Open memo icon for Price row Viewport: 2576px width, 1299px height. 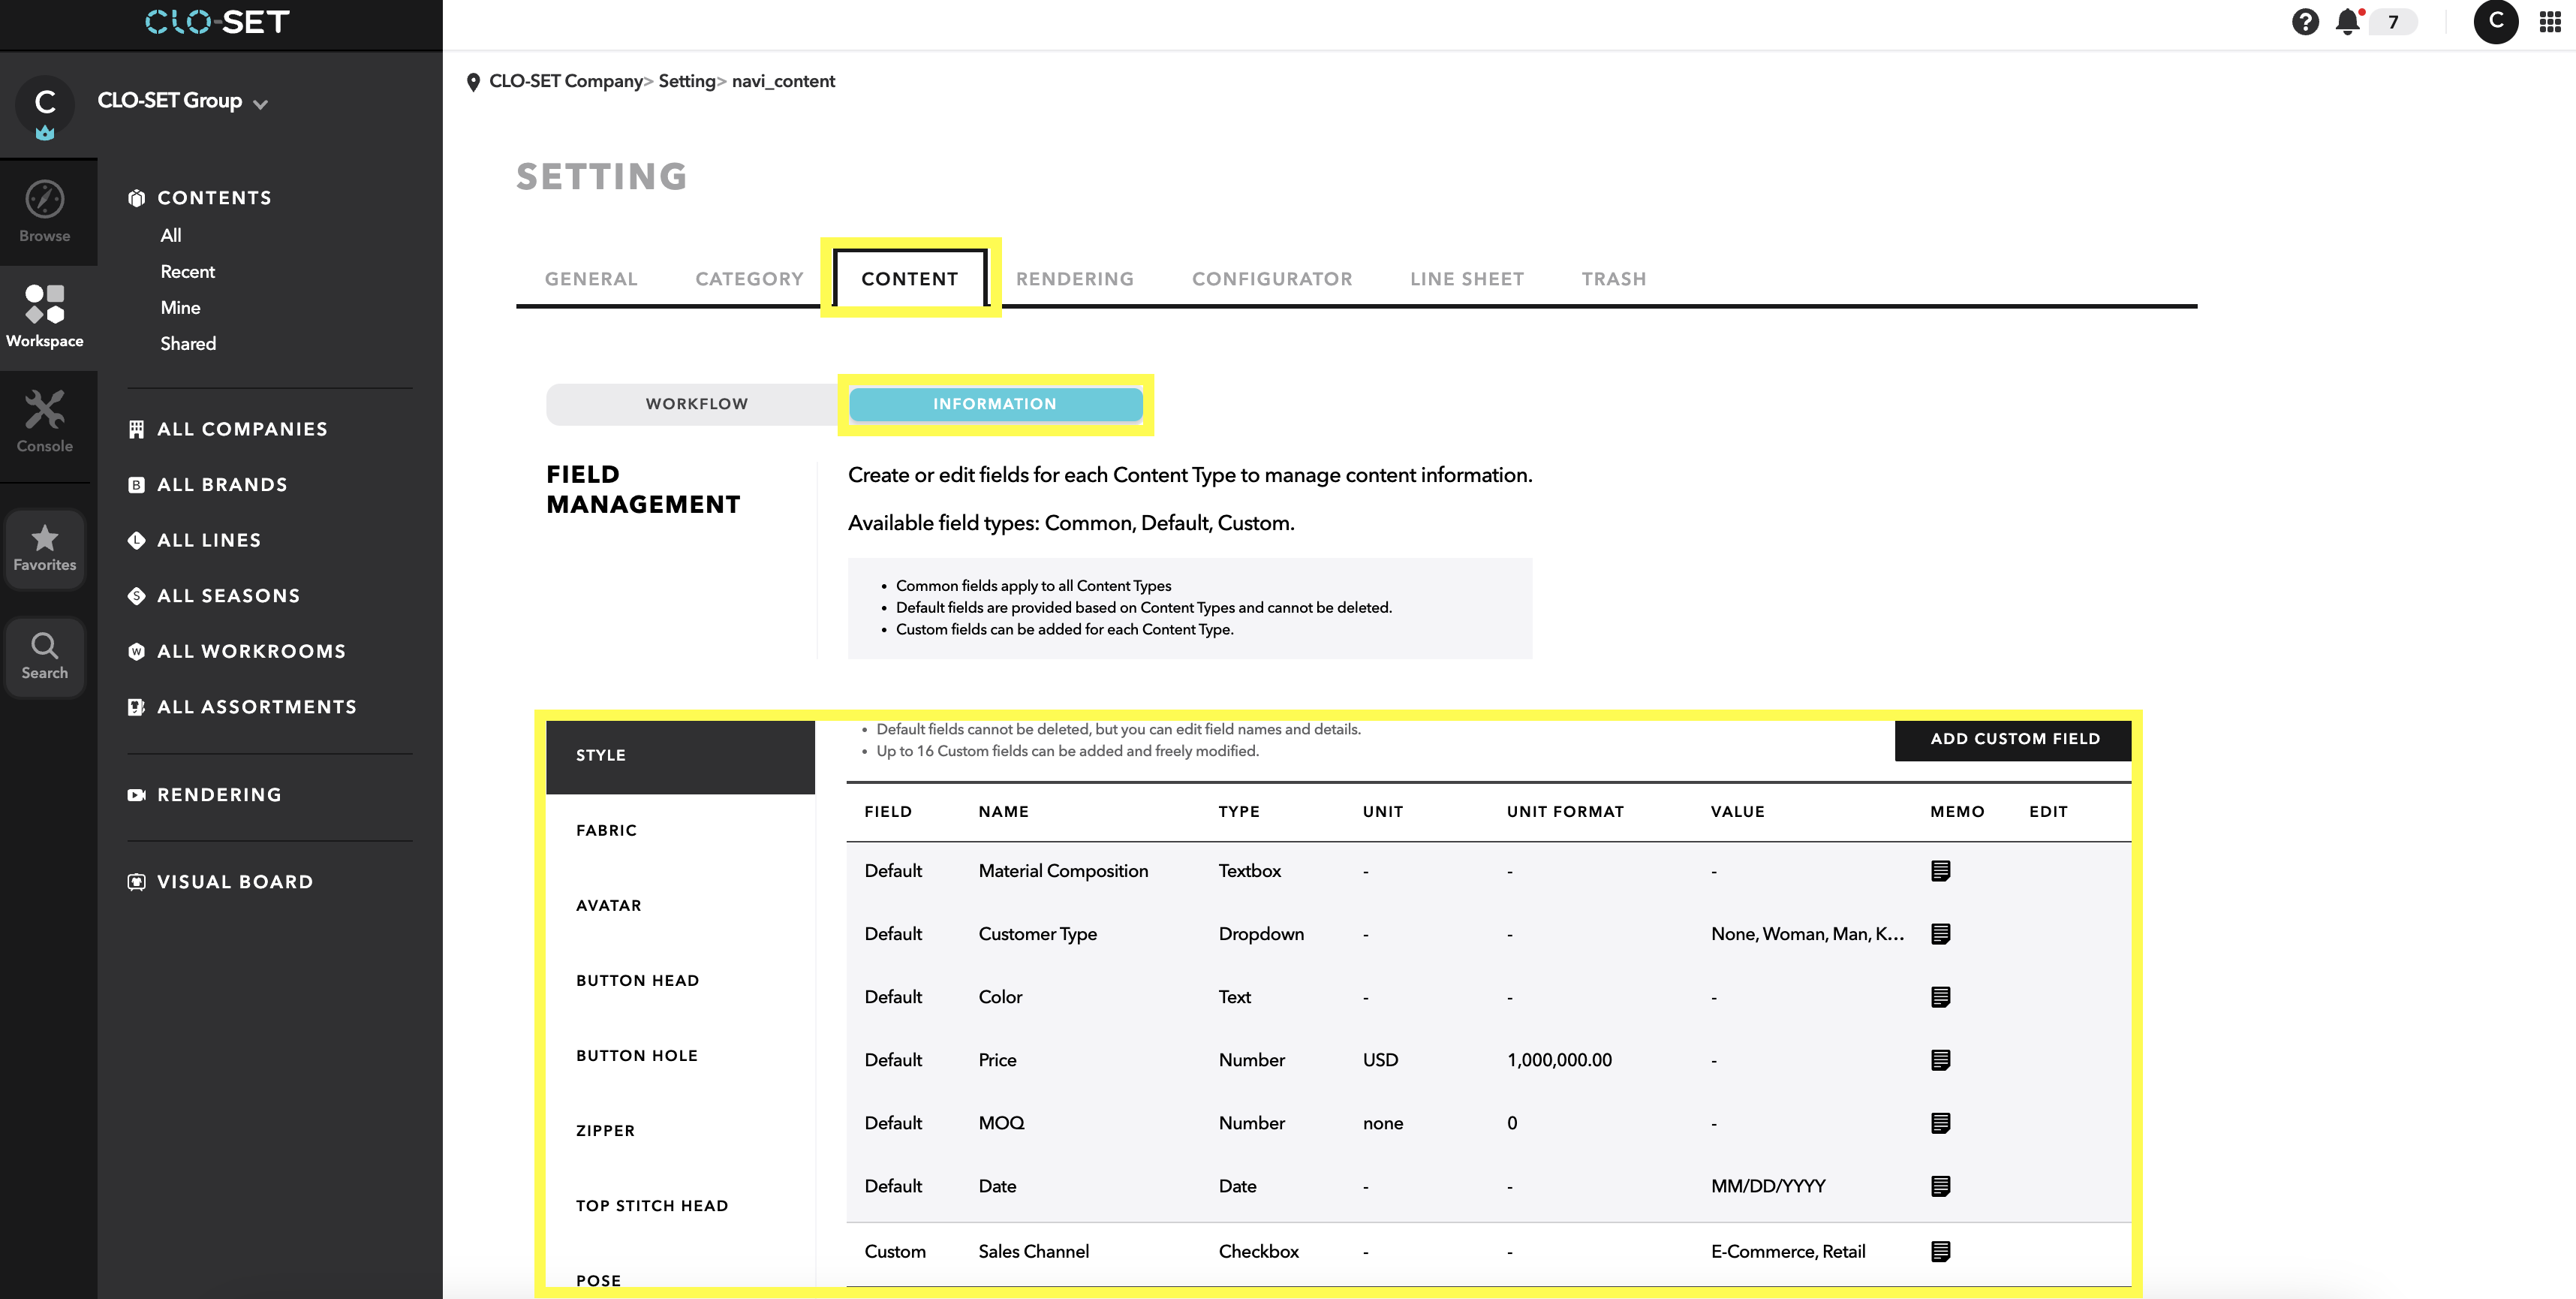(1940, 1060)
